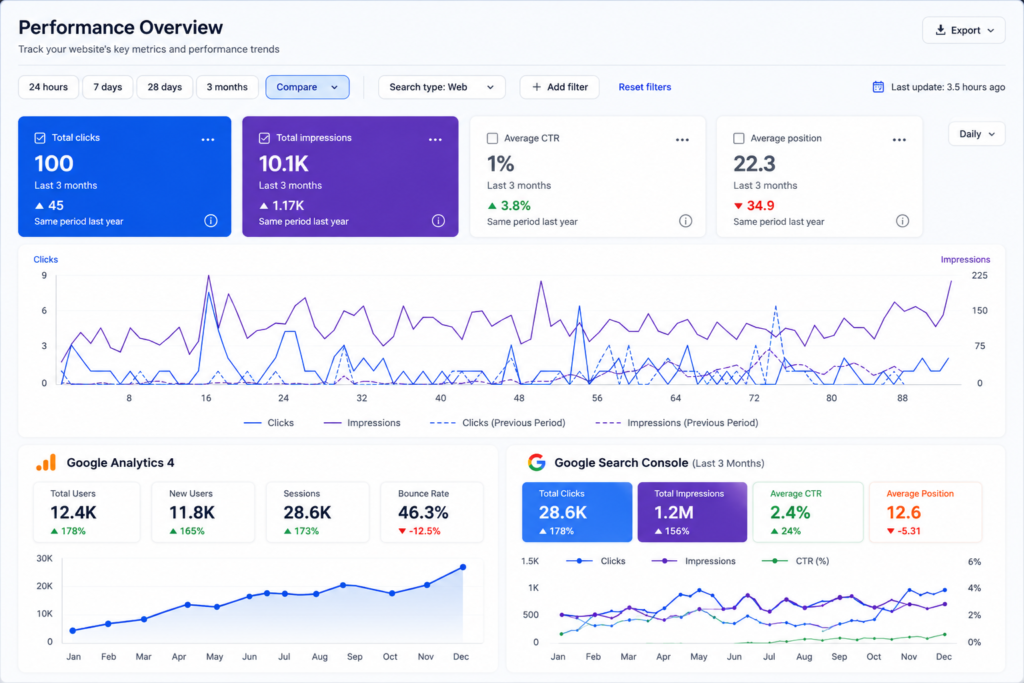This screenshot has height=683, width=1024.
Task: Click the 'Performance Overview' heading
Action: (121, 27)
